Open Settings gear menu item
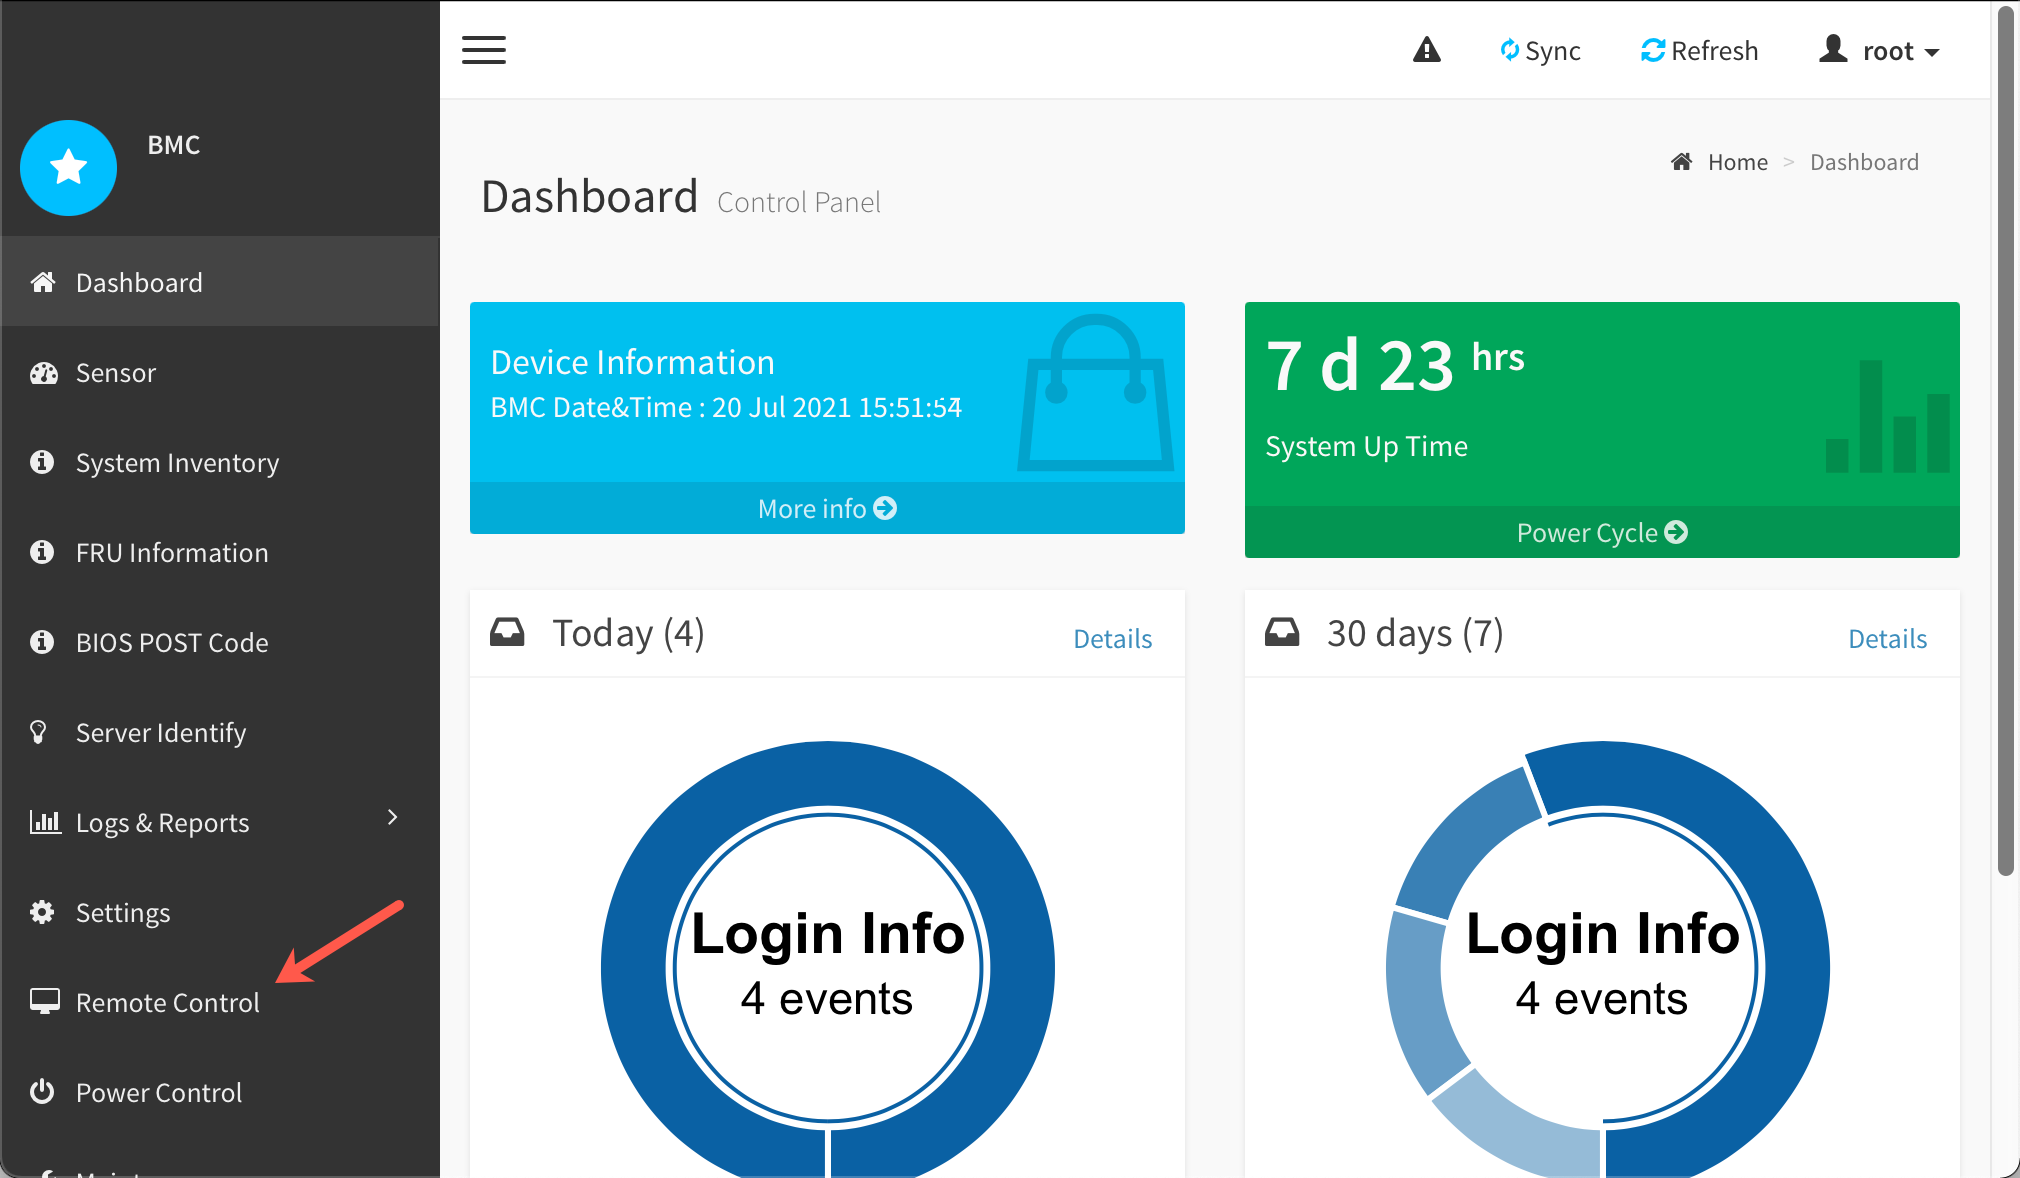The width and height of the screenshot is (2020, 1178). pos(122,913)
